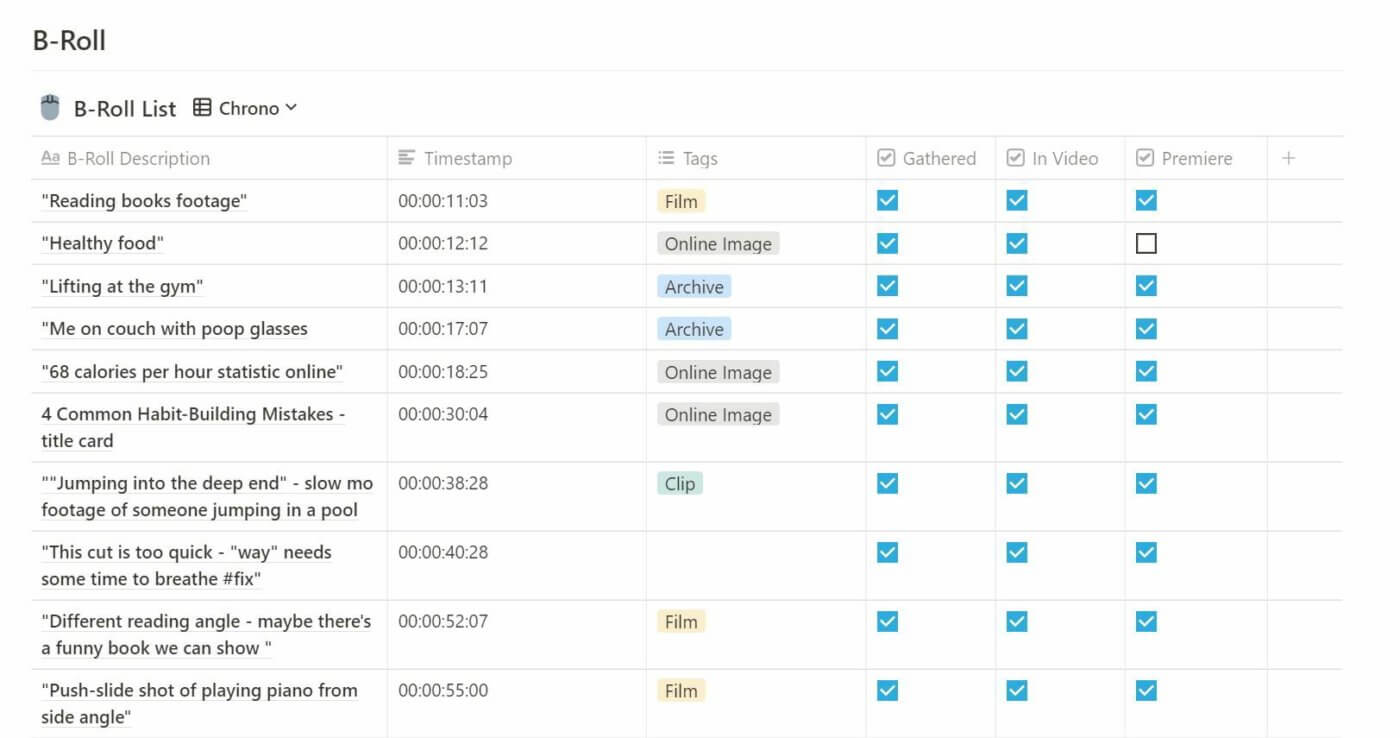Open the Tags cell for the 00:00:40:28 row
Viewport: 1400px width, 738px height.
(x=756, y=566)
